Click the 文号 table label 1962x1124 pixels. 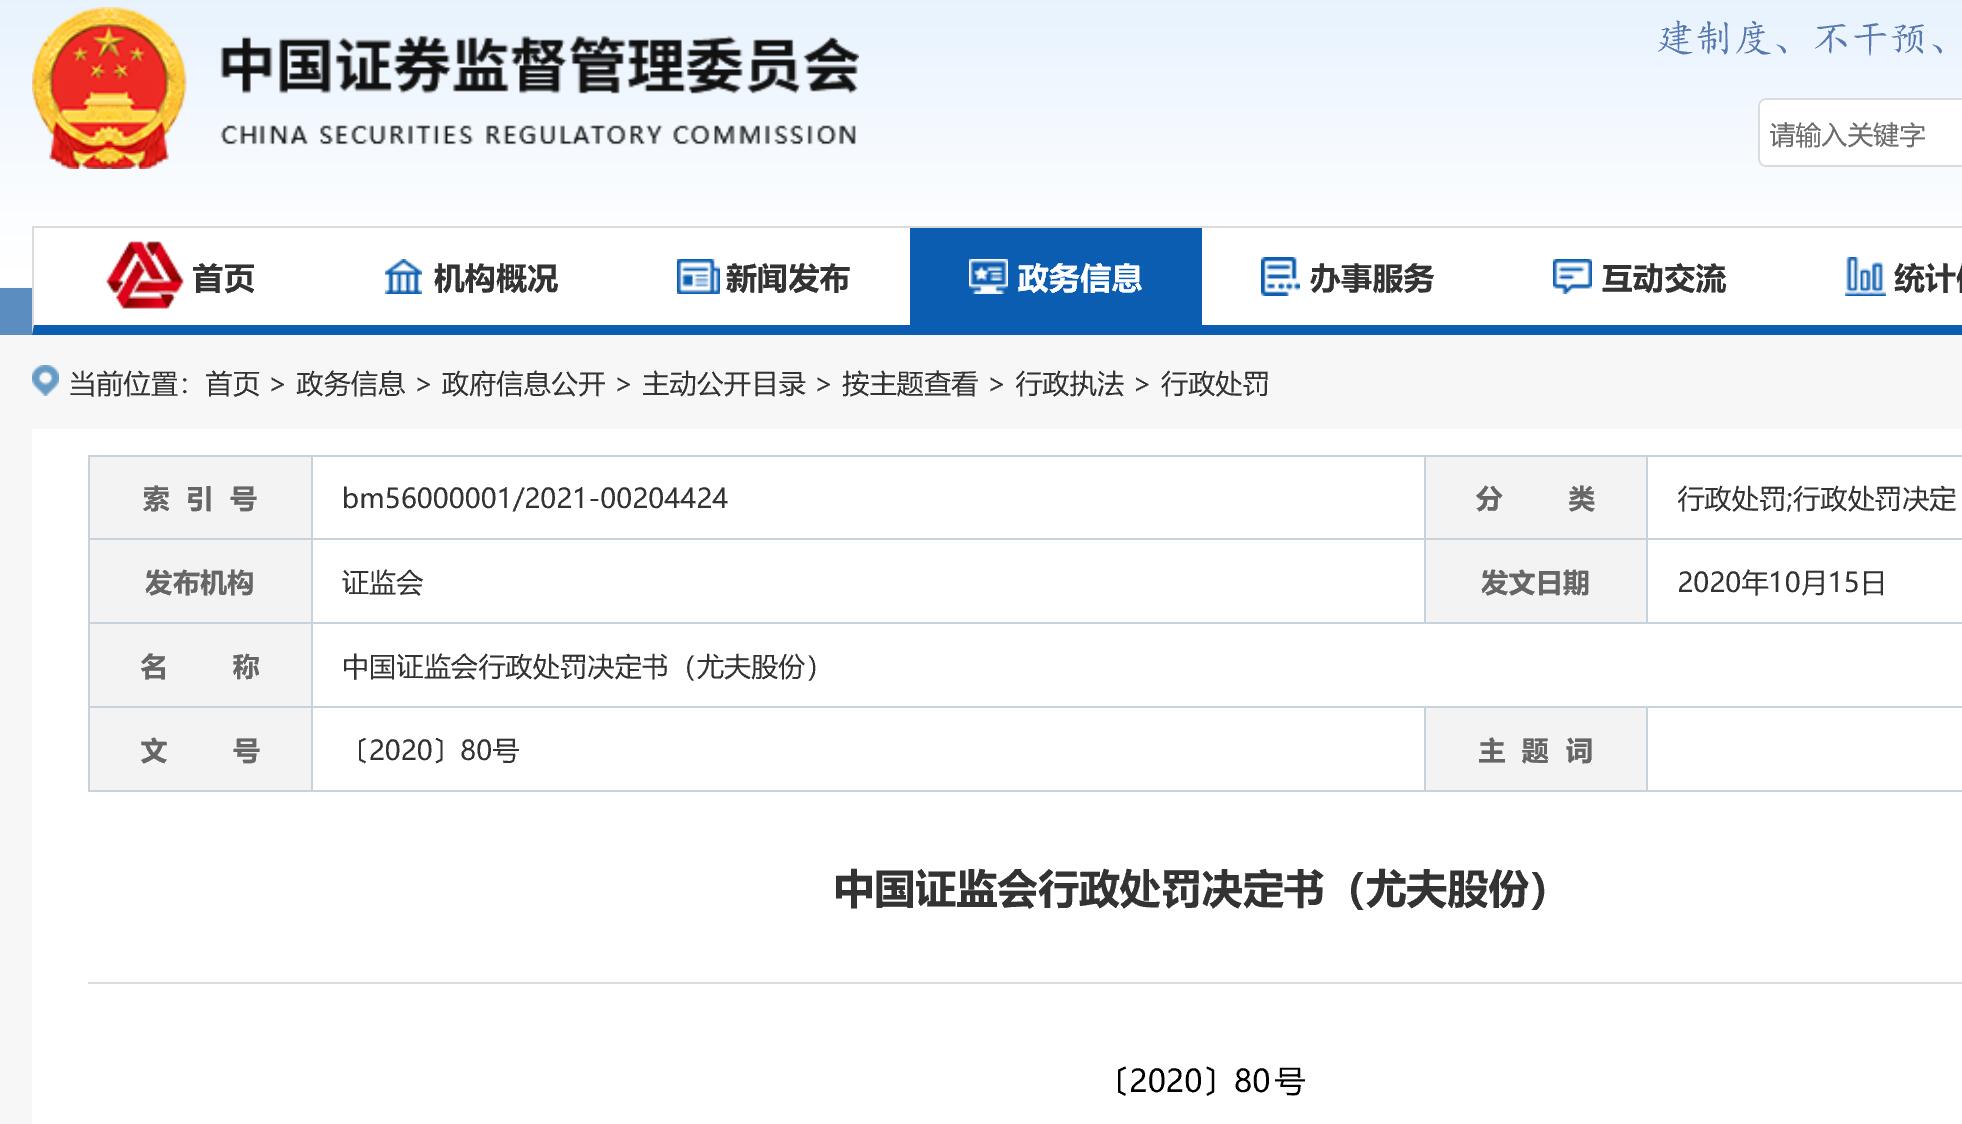200,750
